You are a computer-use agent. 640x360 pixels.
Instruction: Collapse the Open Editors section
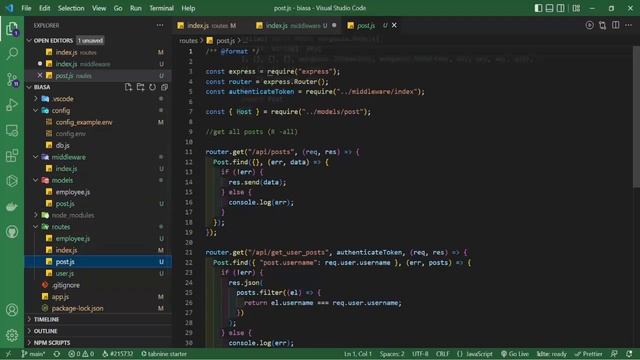29,40
